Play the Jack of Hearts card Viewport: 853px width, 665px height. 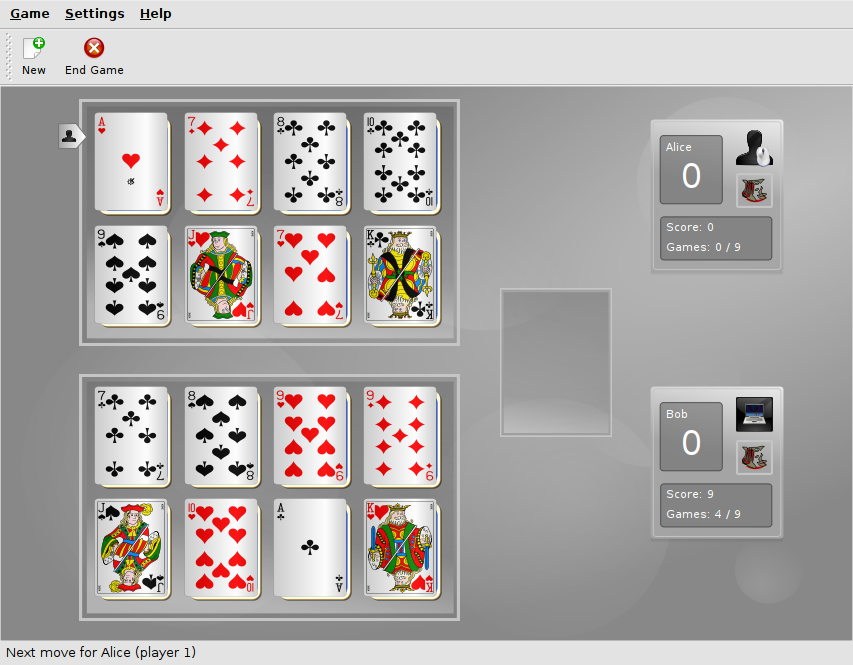[x=221, y=275]
